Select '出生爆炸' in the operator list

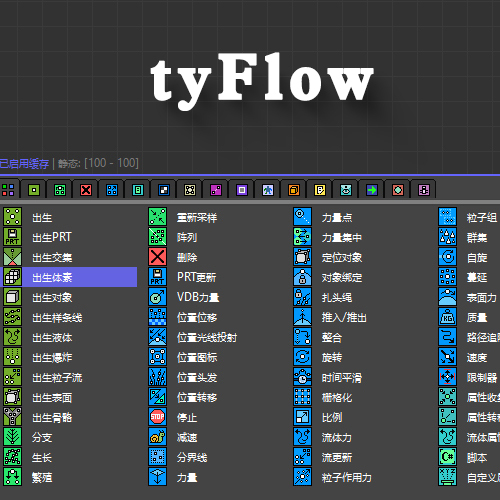pos(52,357)
